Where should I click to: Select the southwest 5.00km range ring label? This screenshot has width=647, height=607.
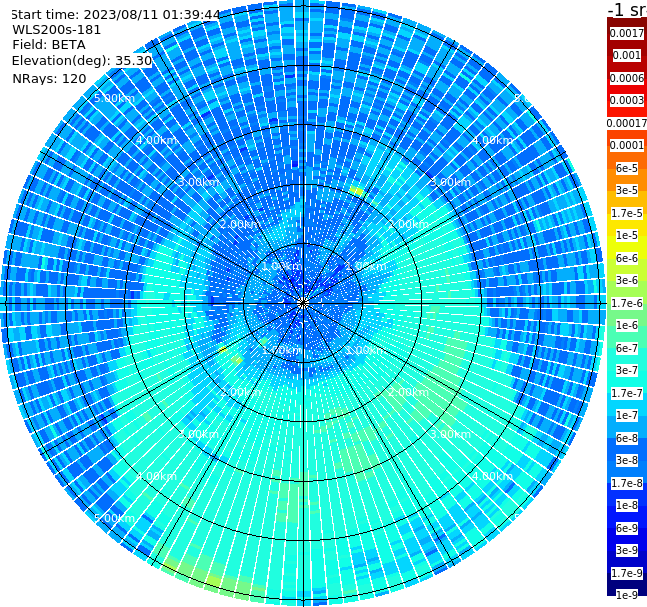(x=114, y=518)
